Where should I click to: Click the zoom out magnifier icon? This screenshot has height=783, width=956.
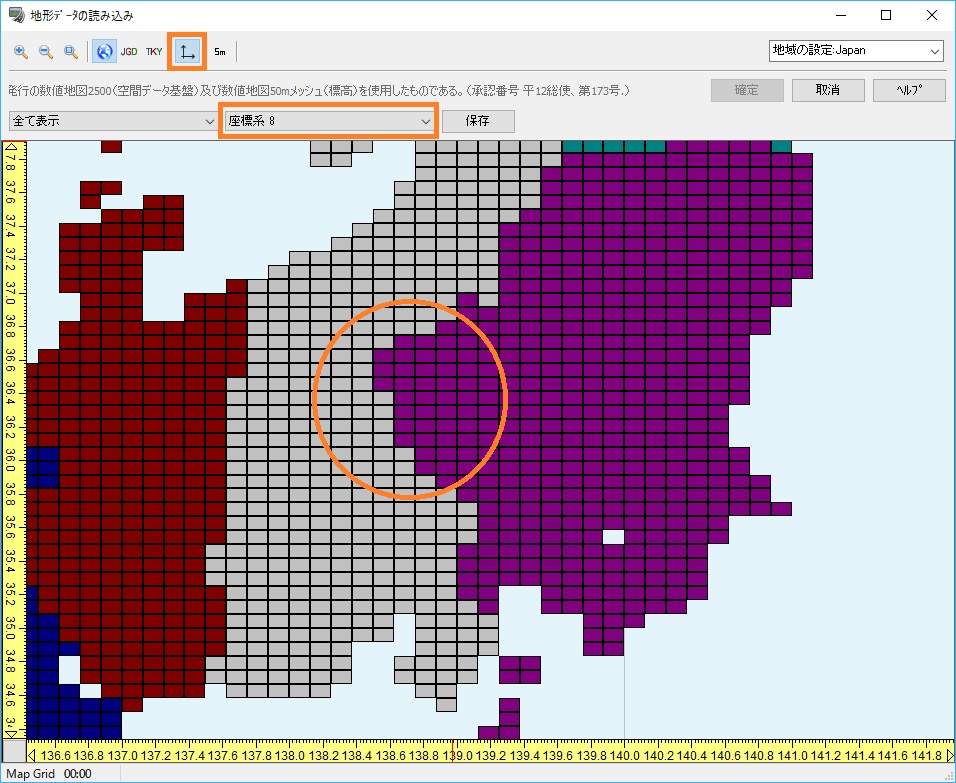point(46,52)
